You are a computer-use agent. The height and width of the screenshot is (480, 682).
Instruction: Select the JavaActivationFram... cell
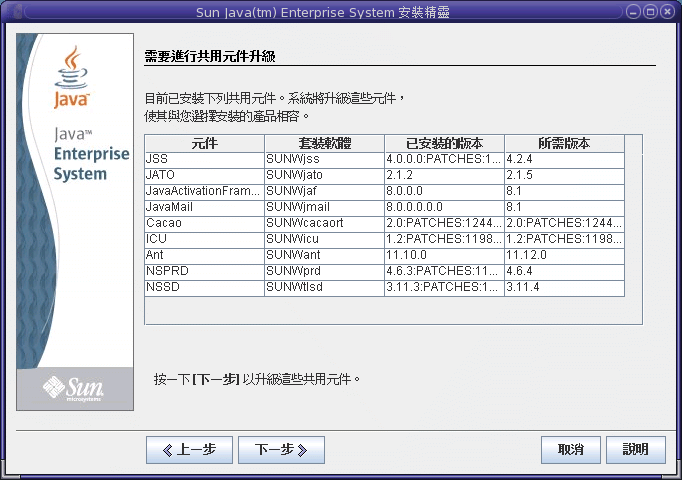tap(204, 192)
